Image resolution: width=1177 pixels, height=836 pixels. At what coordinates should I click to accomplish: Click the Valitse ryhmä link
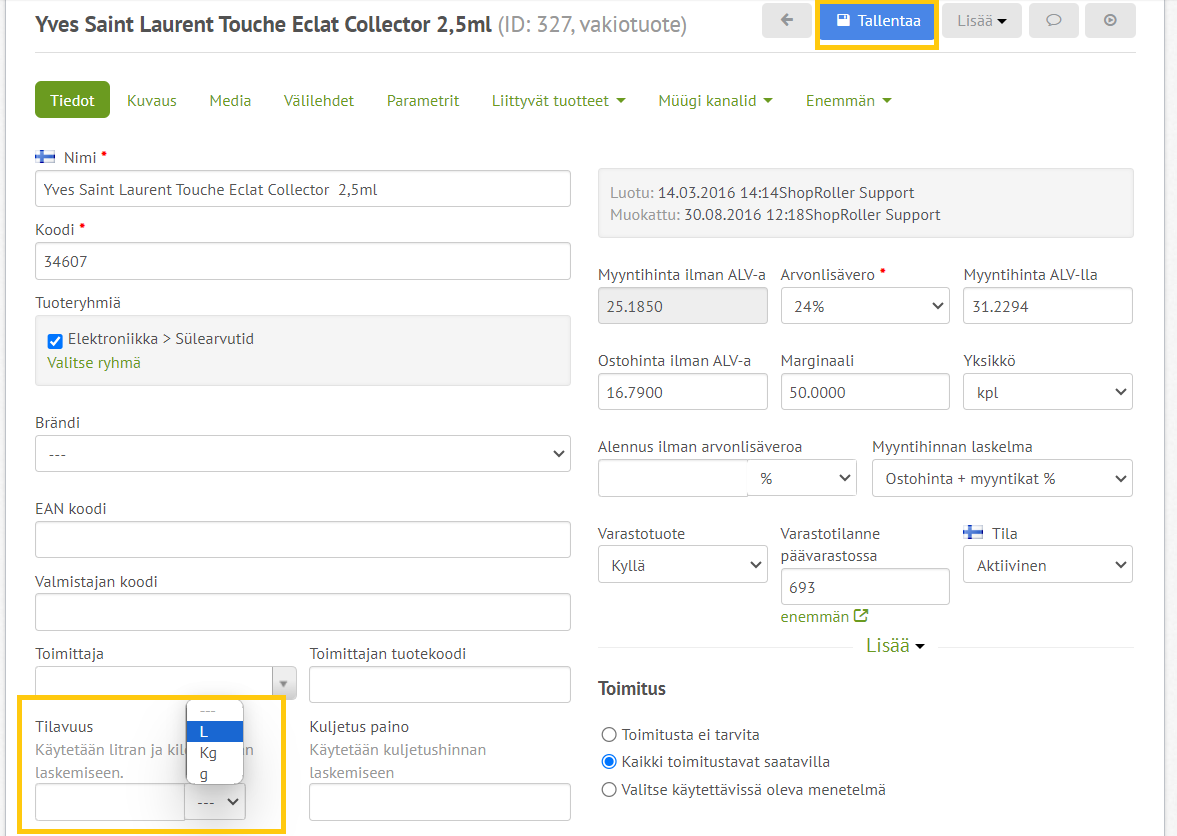(x=94, y=362)
